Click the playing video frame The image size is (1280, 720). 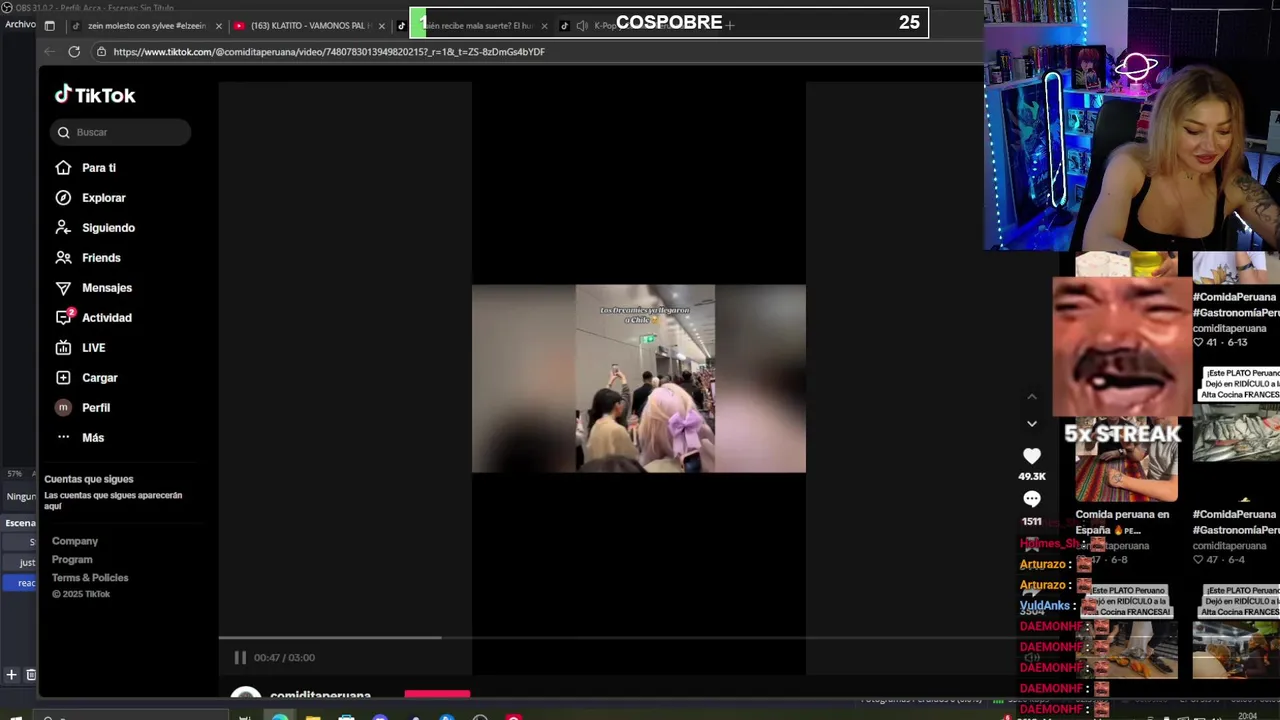point(639,378)
